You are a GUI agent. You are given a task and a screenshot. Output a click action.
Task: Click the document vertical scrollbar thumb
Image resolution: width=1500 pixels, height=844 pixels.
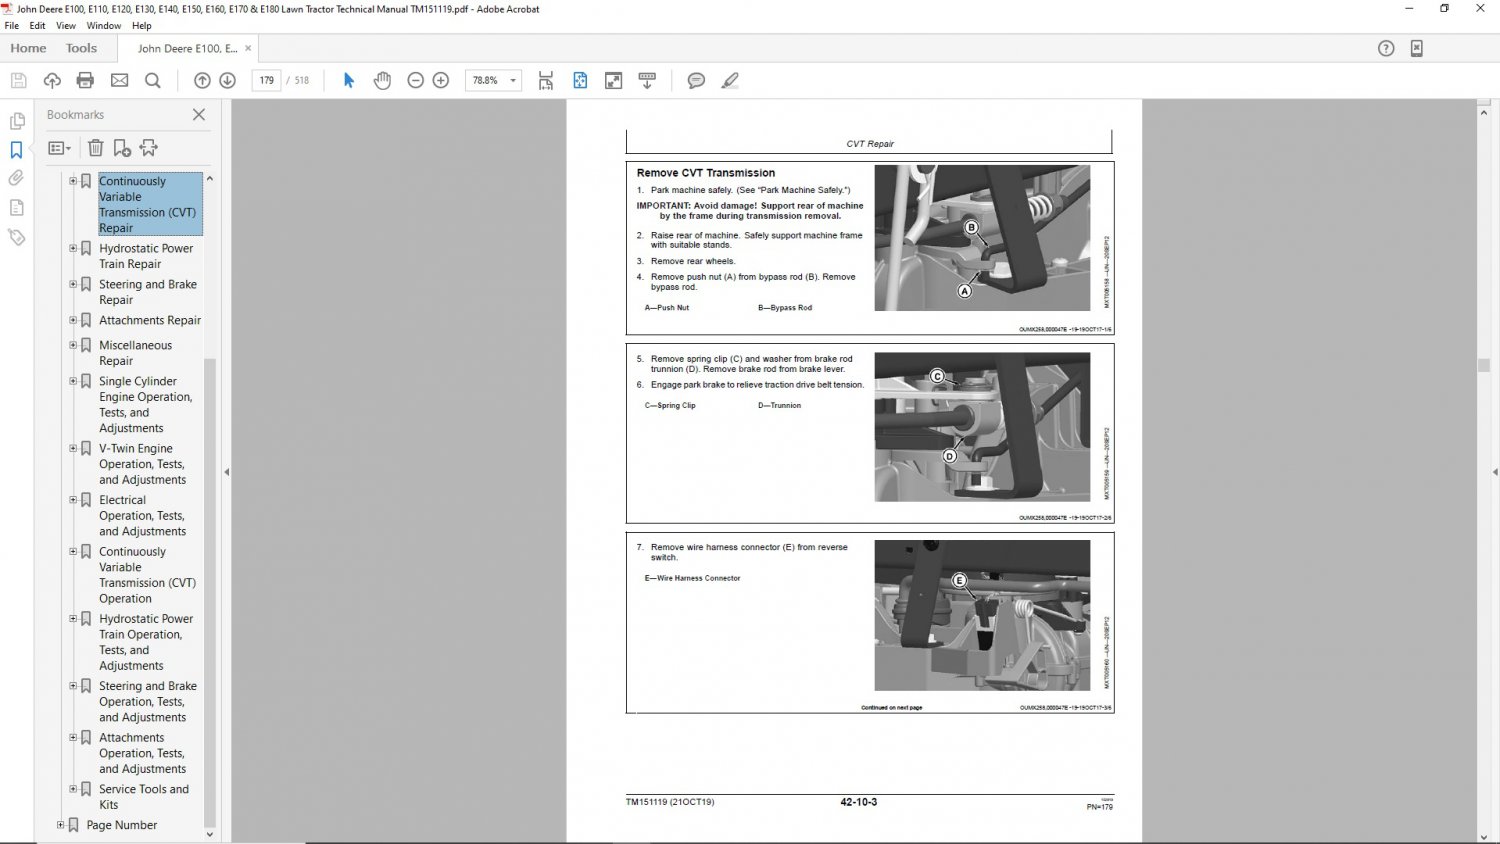click(1484, 366)
